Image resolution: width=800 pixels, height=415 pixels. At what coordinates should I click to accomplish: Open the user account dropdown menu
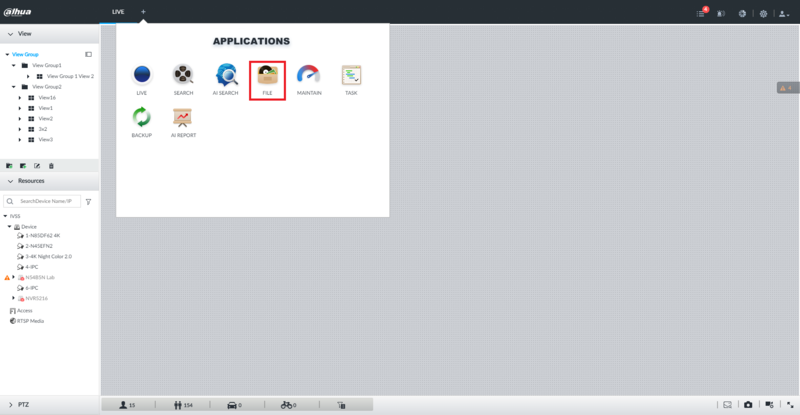tap(784, 14)
